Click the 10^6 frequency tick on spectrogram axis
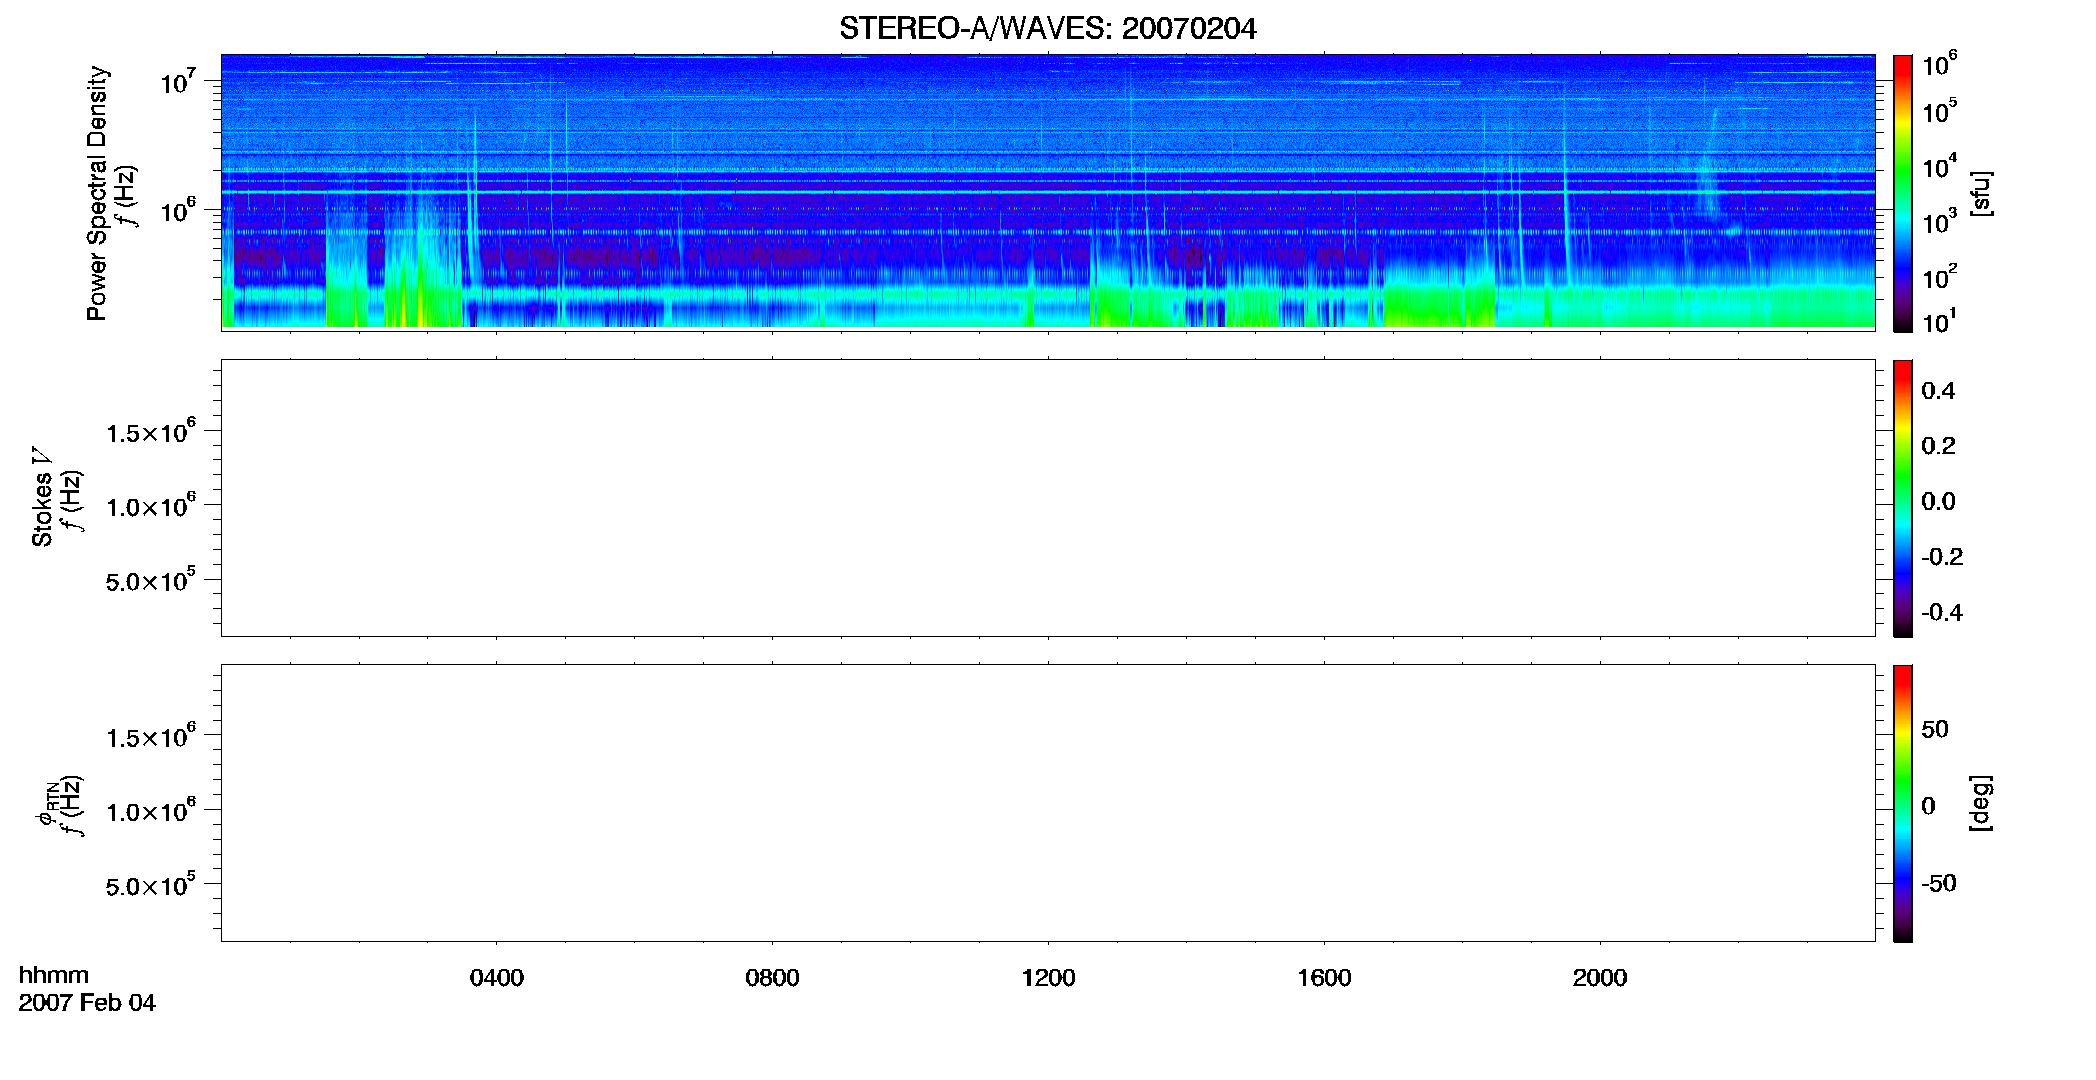This screenshot has width=2096, height=1080. tap(178, 210)
